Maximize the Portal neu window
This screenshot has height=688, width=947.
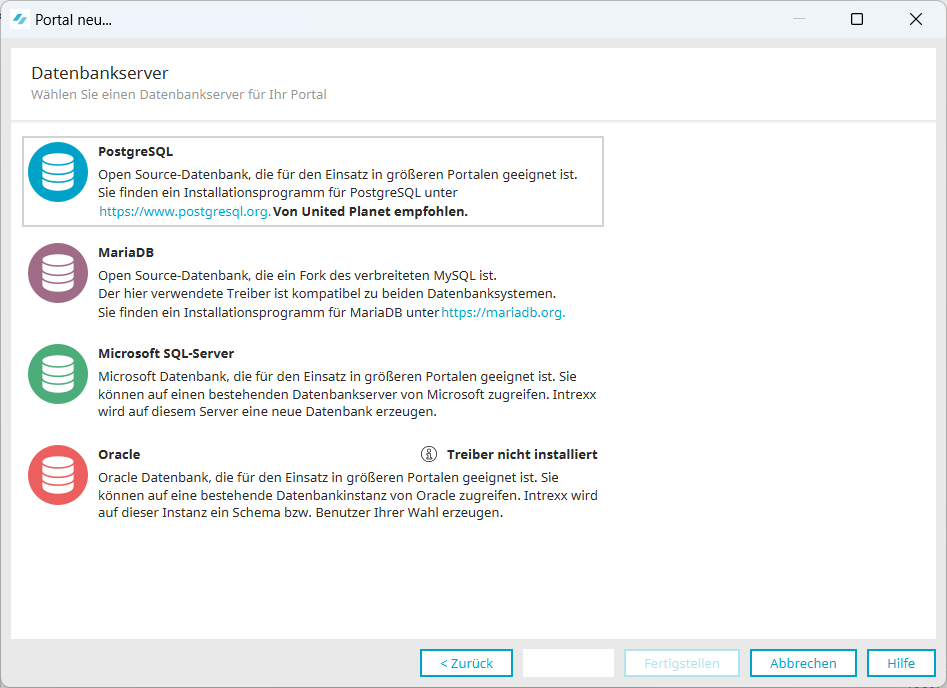[x=856, y=19]
